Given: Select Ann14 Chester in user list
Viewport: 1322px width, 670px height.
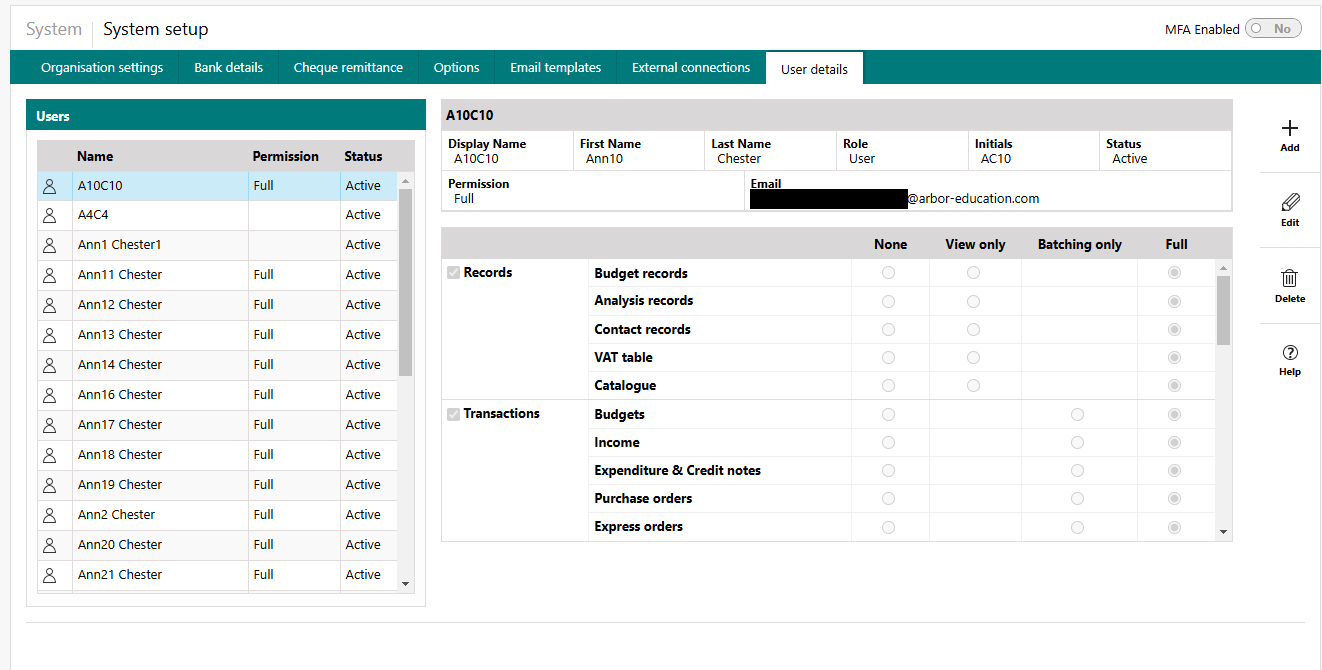Looking at the screenshot, I should point(120,365).
